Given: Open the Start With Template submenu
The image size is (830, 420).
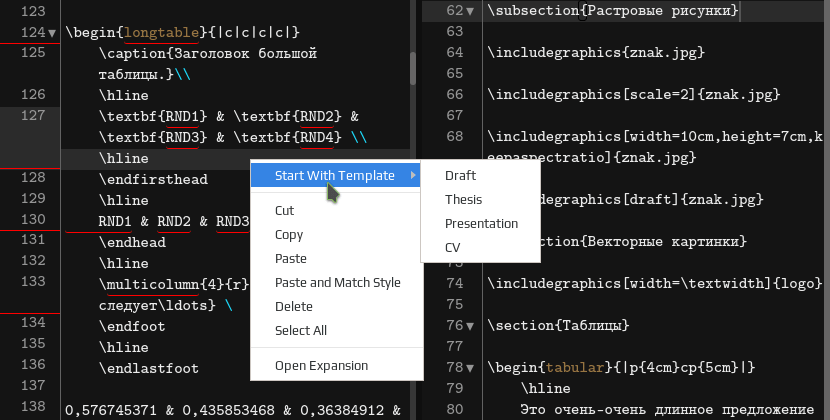Looking at the screenshot, I should (x=336, y=175).
